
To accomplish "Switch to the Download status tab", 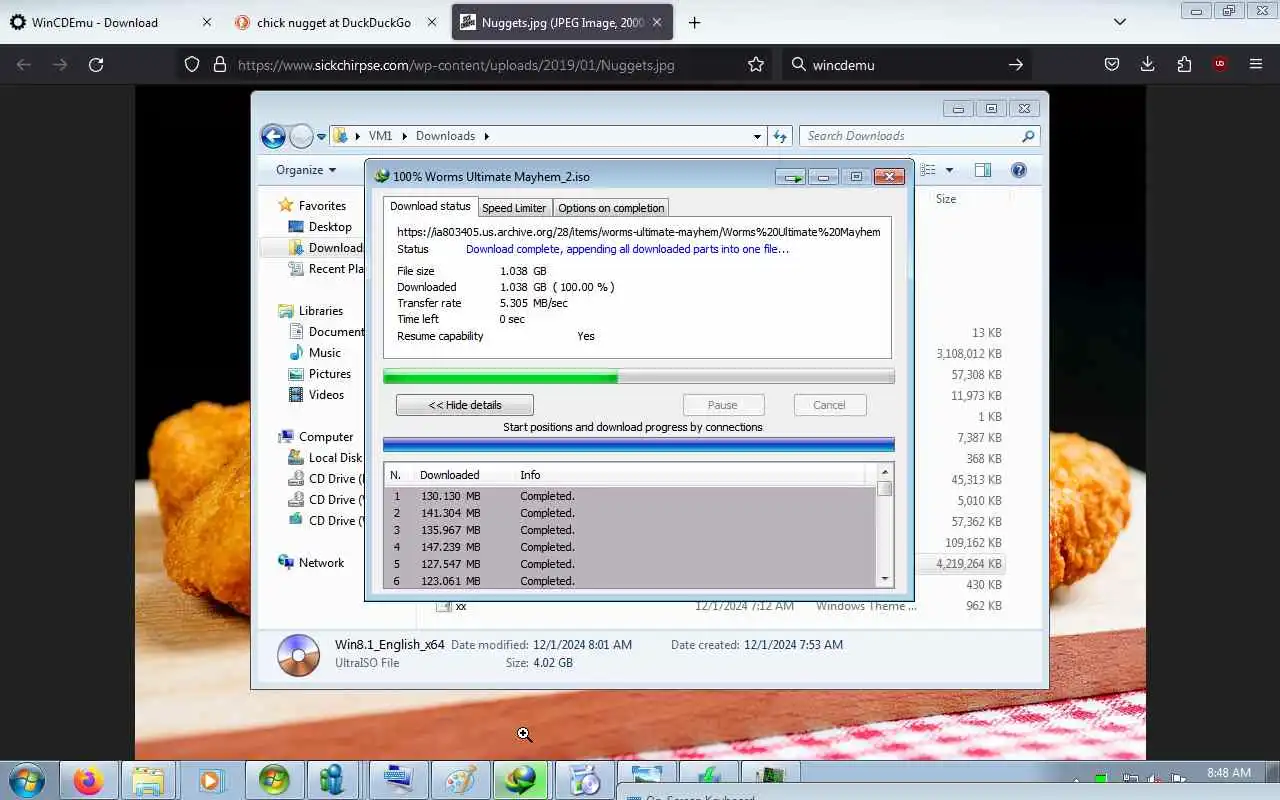I will click(430, 206).
